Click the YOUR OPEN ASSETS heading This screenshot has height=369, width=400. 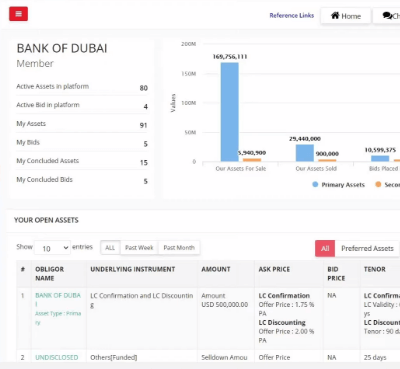(46, 220)
